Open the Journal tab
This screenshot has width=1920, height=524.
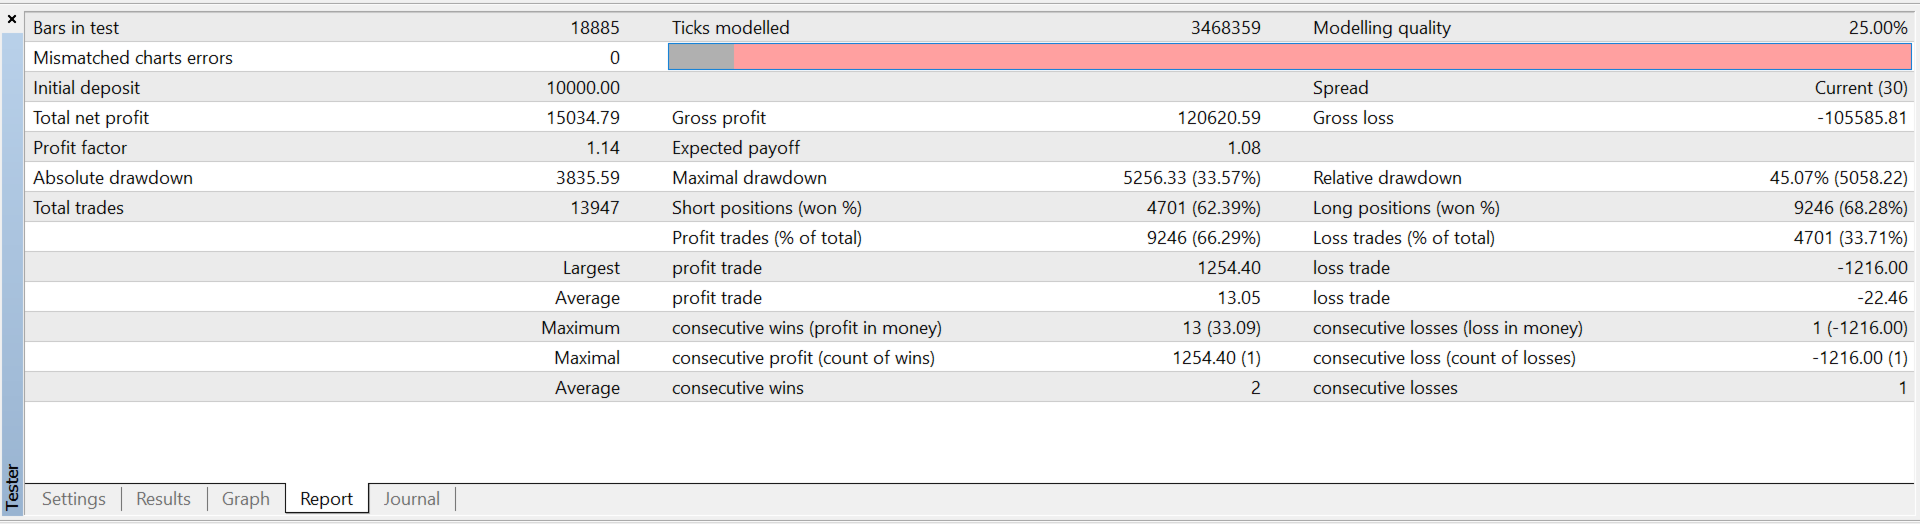pos(412,498)
